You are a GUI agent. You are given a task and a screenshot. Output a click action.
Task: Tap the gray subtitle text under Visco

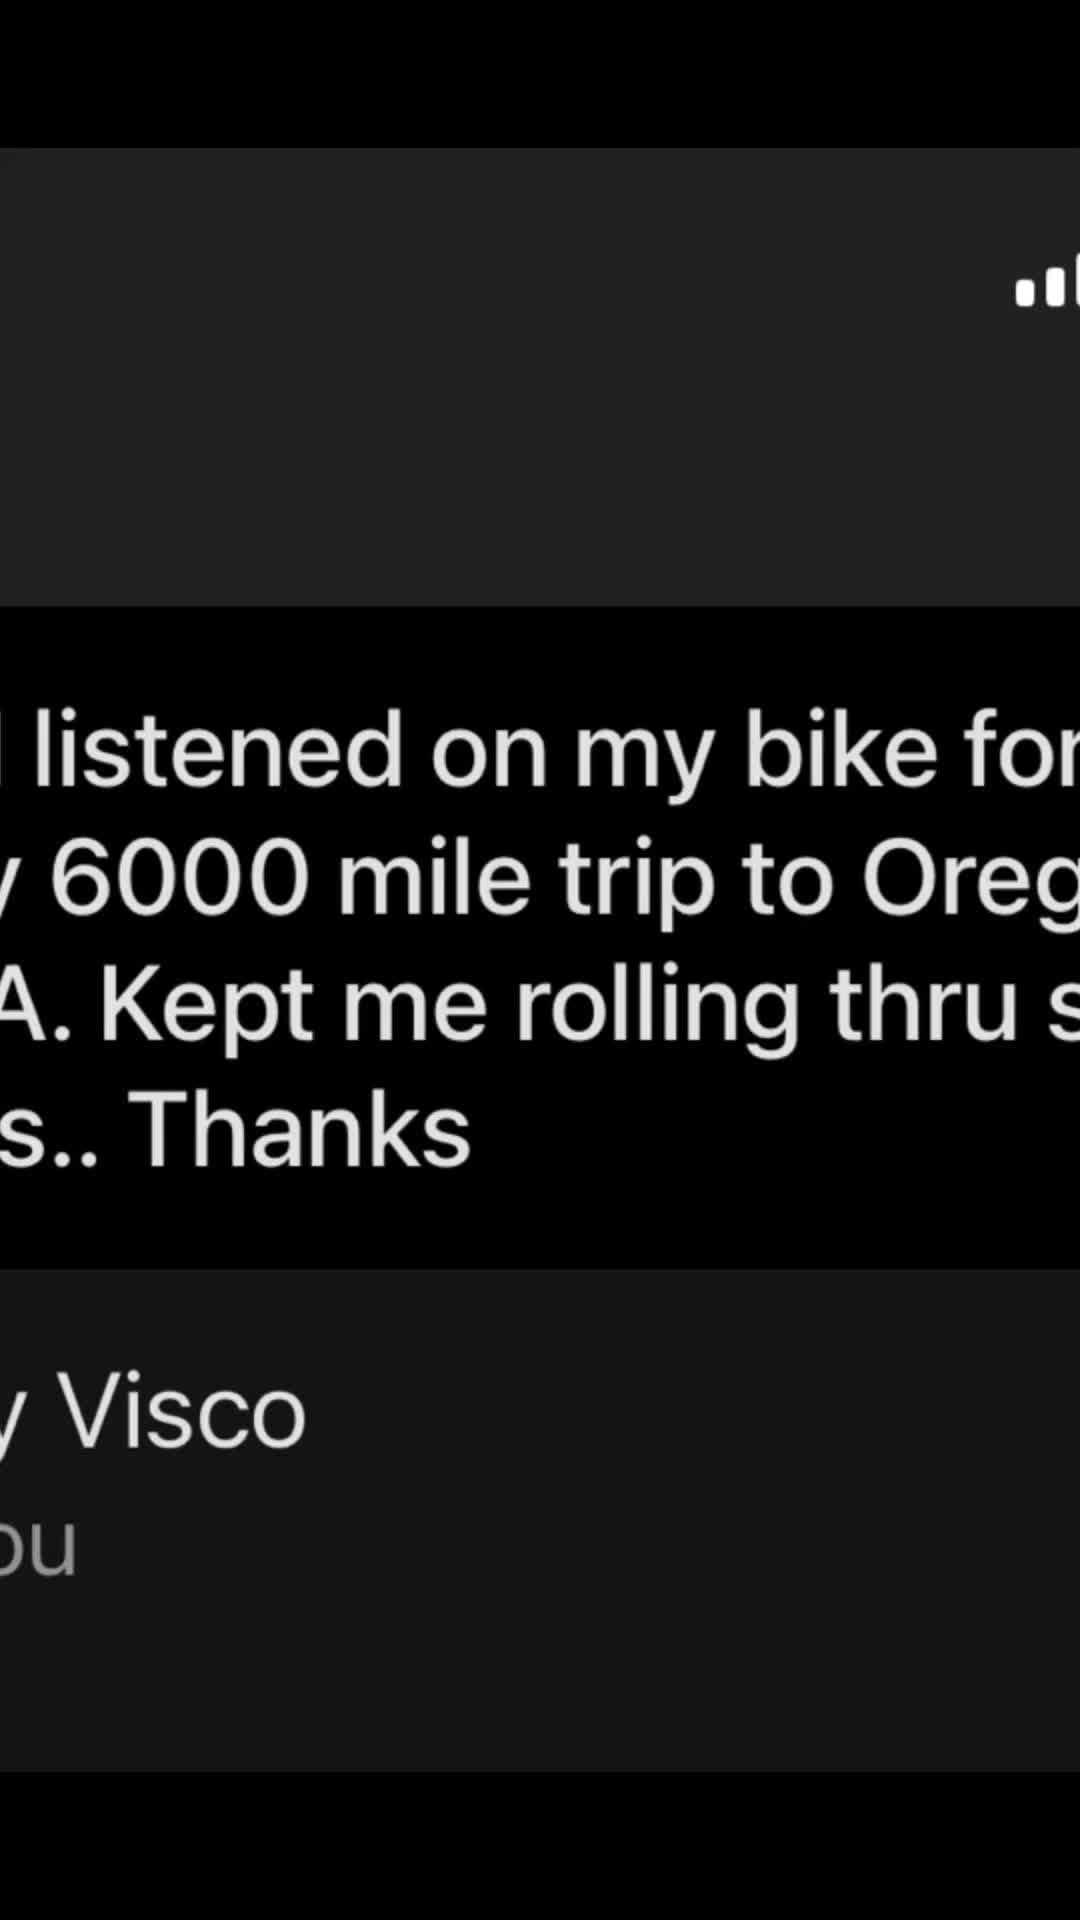click(38, 1544)
